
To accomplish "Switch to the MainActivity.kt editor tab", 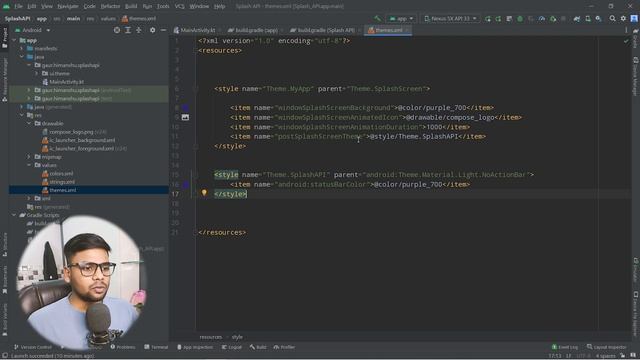I will click(197, 30).
